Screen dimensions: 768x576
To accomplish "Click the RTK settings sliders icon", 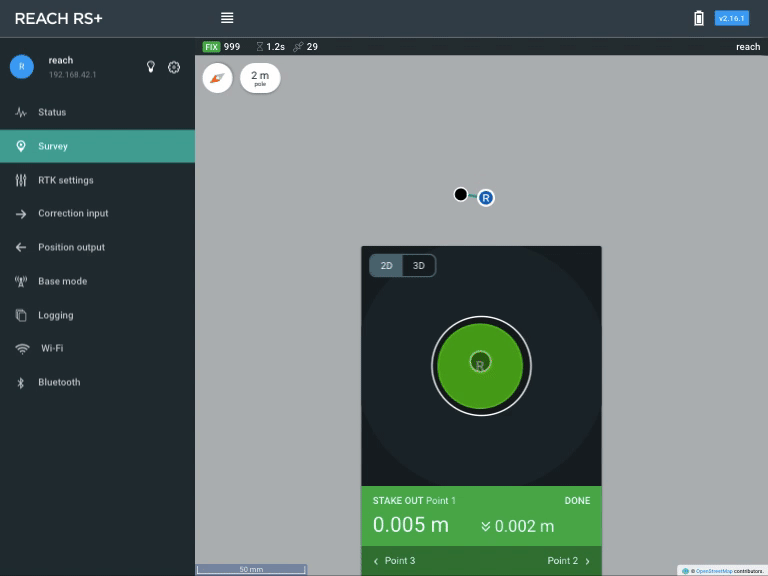I will tap(21, 180).
